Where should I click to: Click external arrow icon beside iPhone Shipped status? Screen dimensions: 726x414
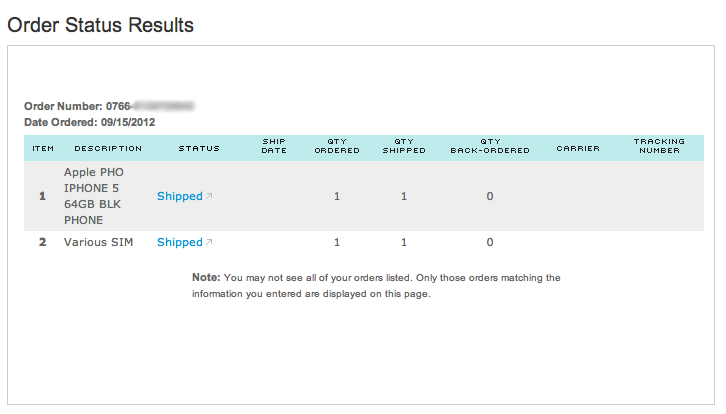209,196
